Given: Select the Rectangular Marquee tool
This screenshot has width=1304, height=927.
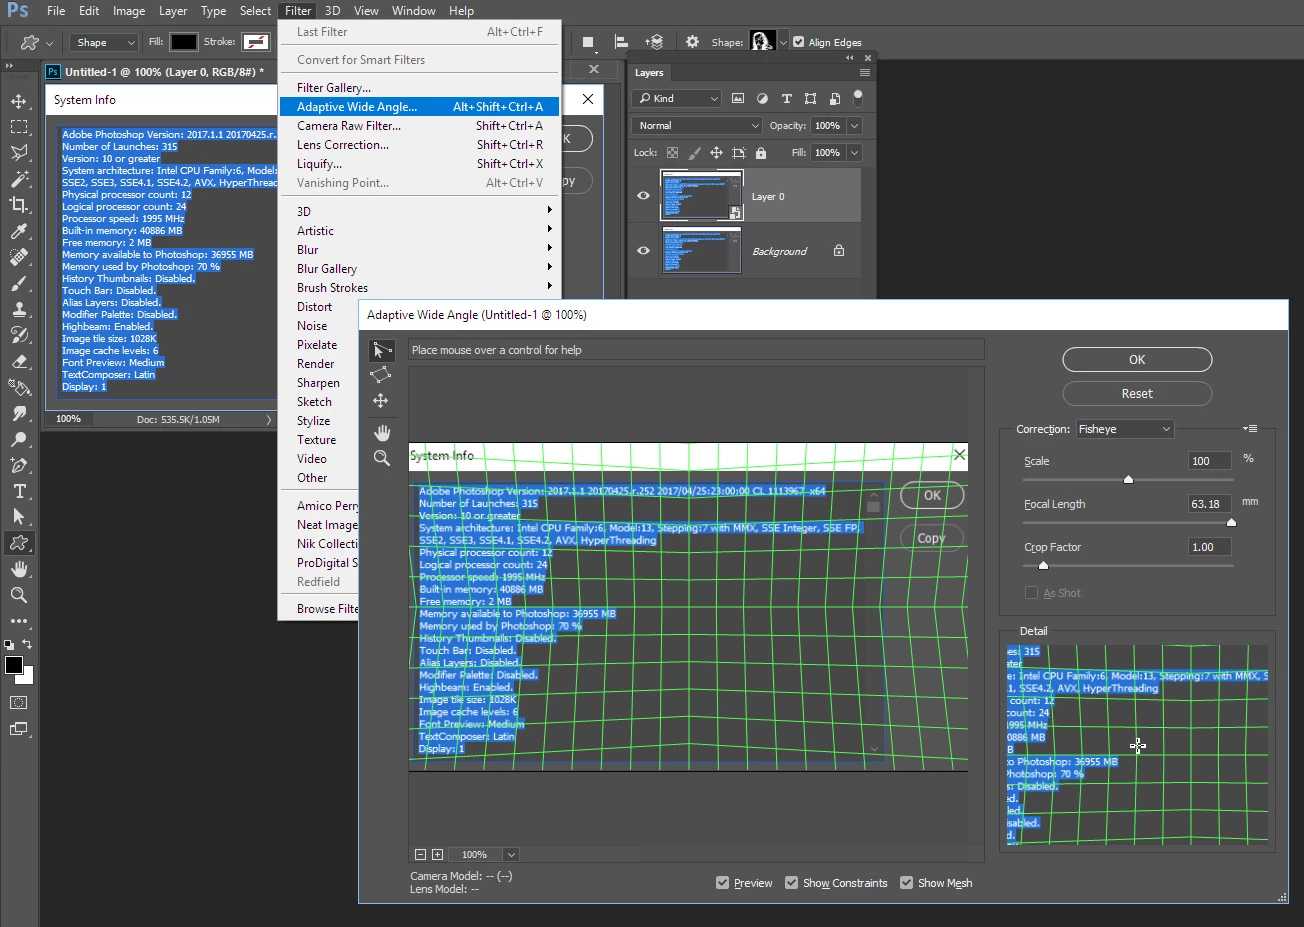Looking at the screenshot, I should point(19,127).
